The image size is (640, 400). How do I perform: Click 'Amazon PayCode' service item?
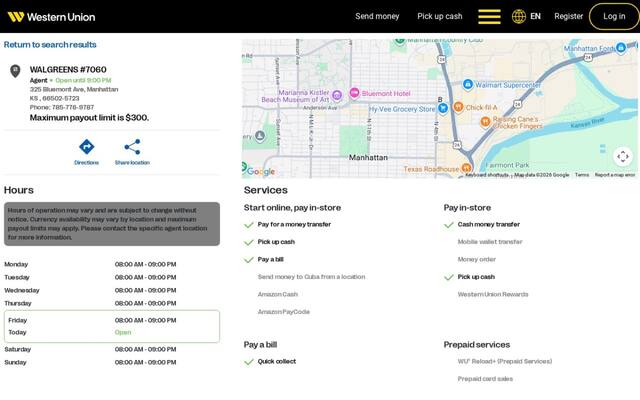click(284, 312)
